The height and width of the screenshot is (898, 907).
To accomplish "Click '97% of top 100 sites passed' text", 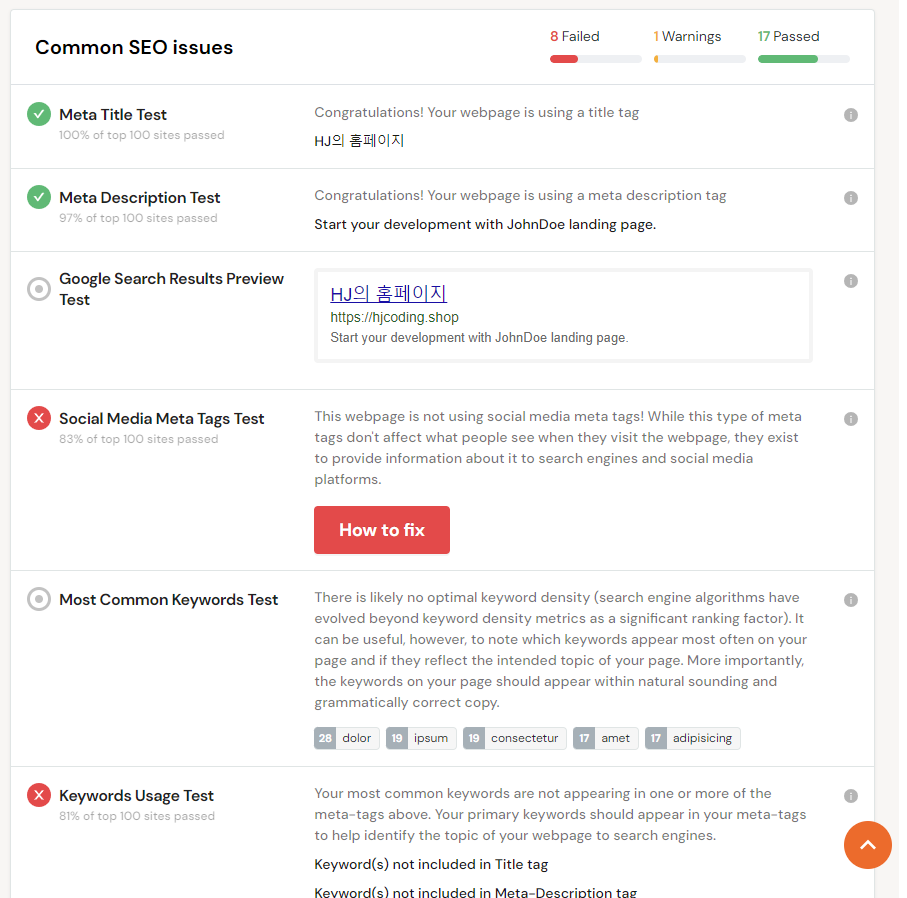I will [x=138, y=218].
